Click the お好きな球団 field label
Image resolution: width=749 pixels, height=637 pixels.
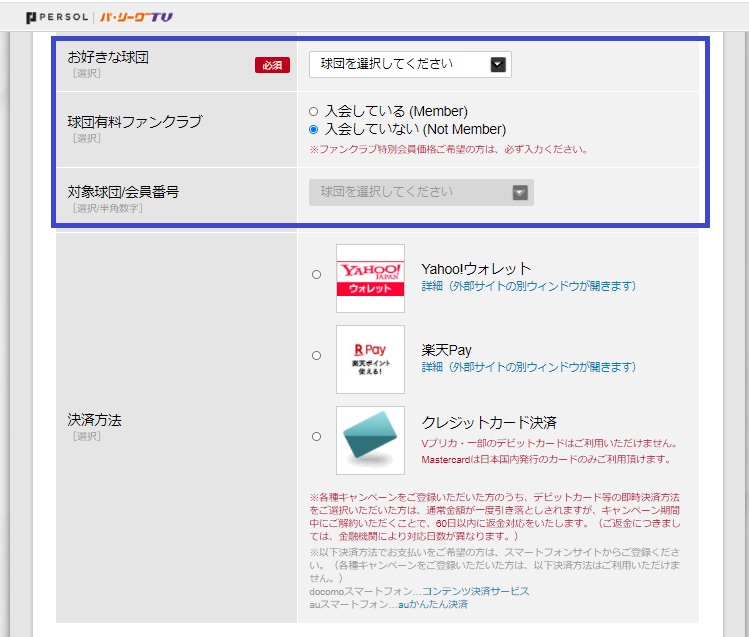pos(108,58)
